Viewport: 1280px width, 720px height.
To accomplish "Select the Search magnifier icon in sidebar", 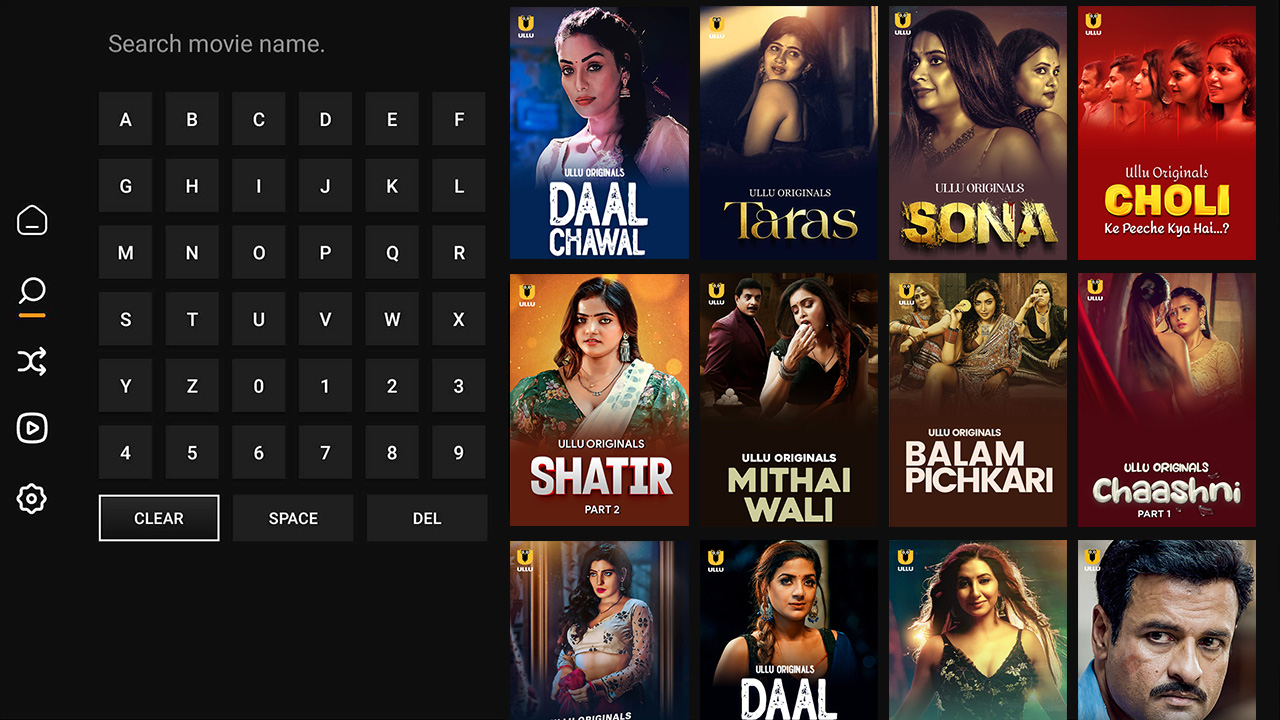I will (x=32, y=292).
